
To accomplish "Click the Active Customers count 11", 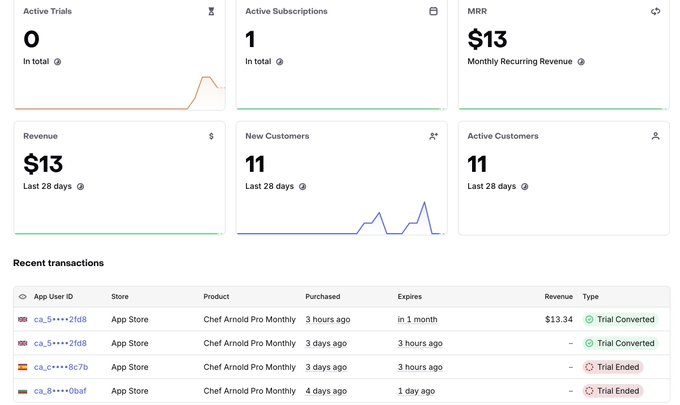I will pyautogui.click(x=477, y=164).
